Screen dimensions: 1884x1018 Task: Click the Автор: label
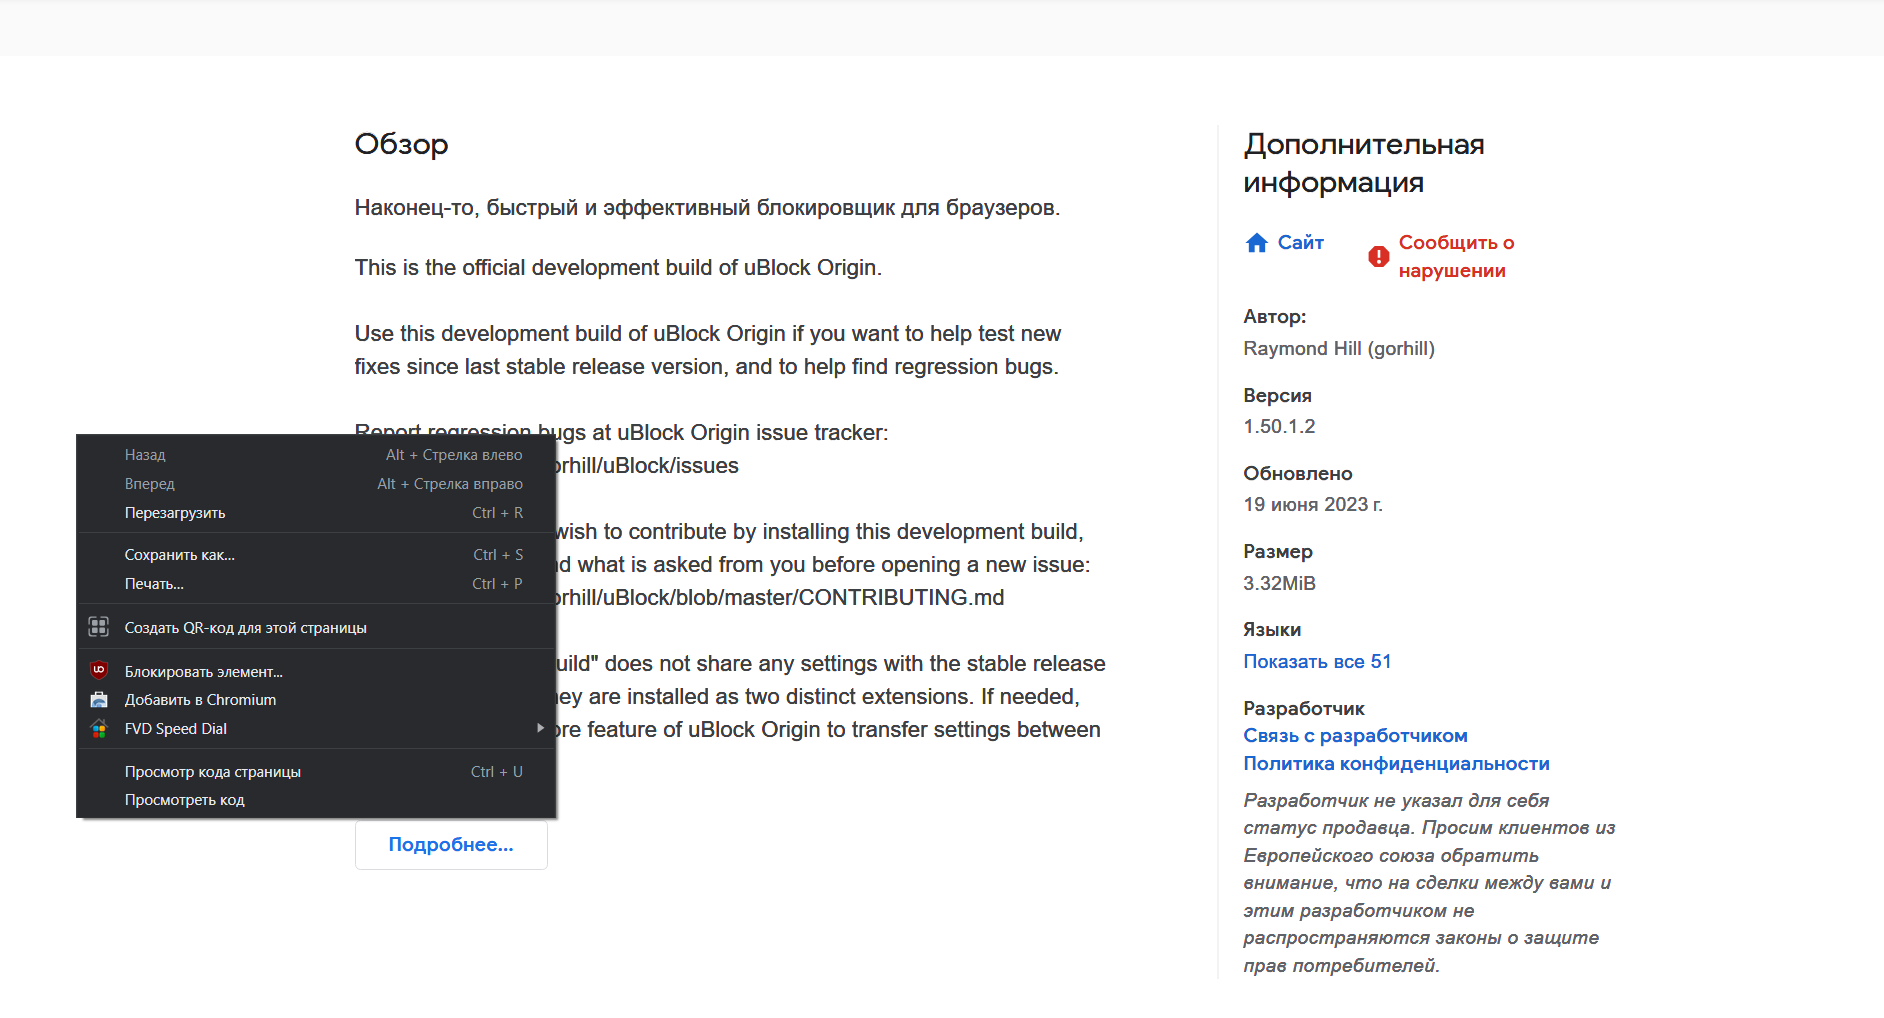1275,316
